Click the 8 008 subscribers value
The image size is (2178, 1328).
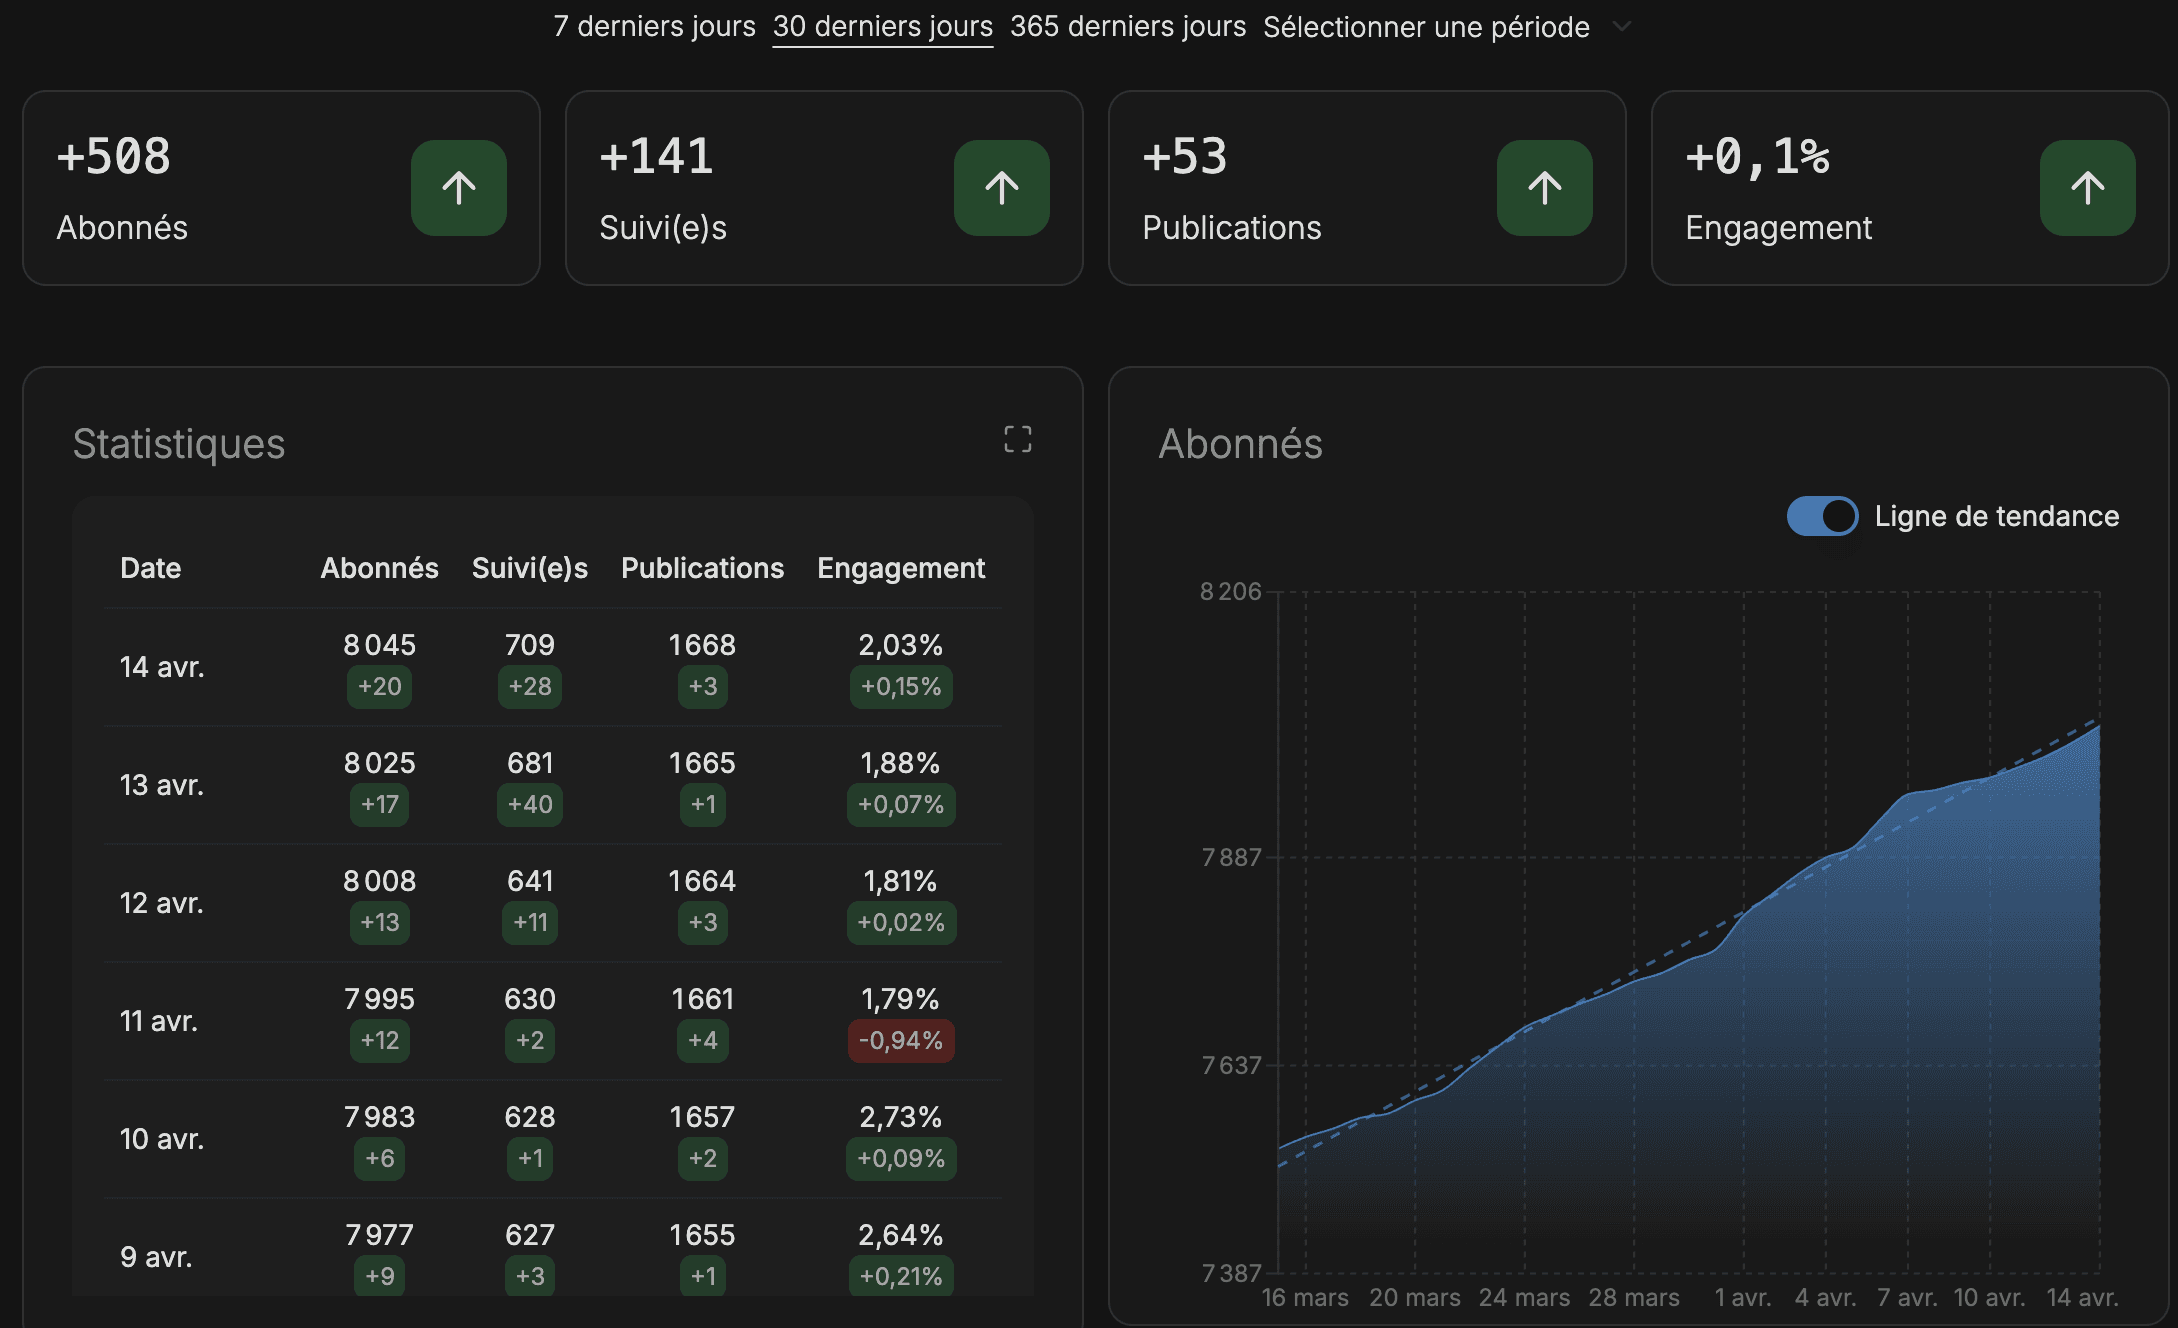380,881
